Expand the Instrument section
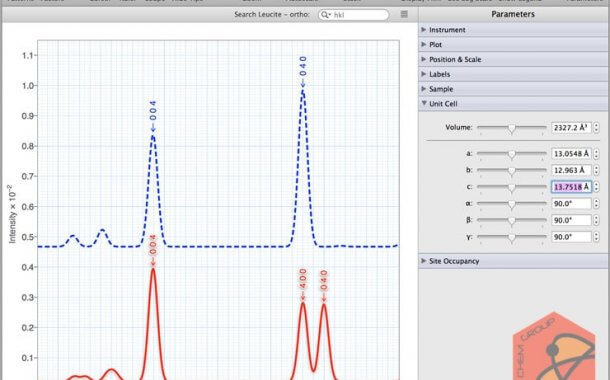610x380 pixels. 514,30
